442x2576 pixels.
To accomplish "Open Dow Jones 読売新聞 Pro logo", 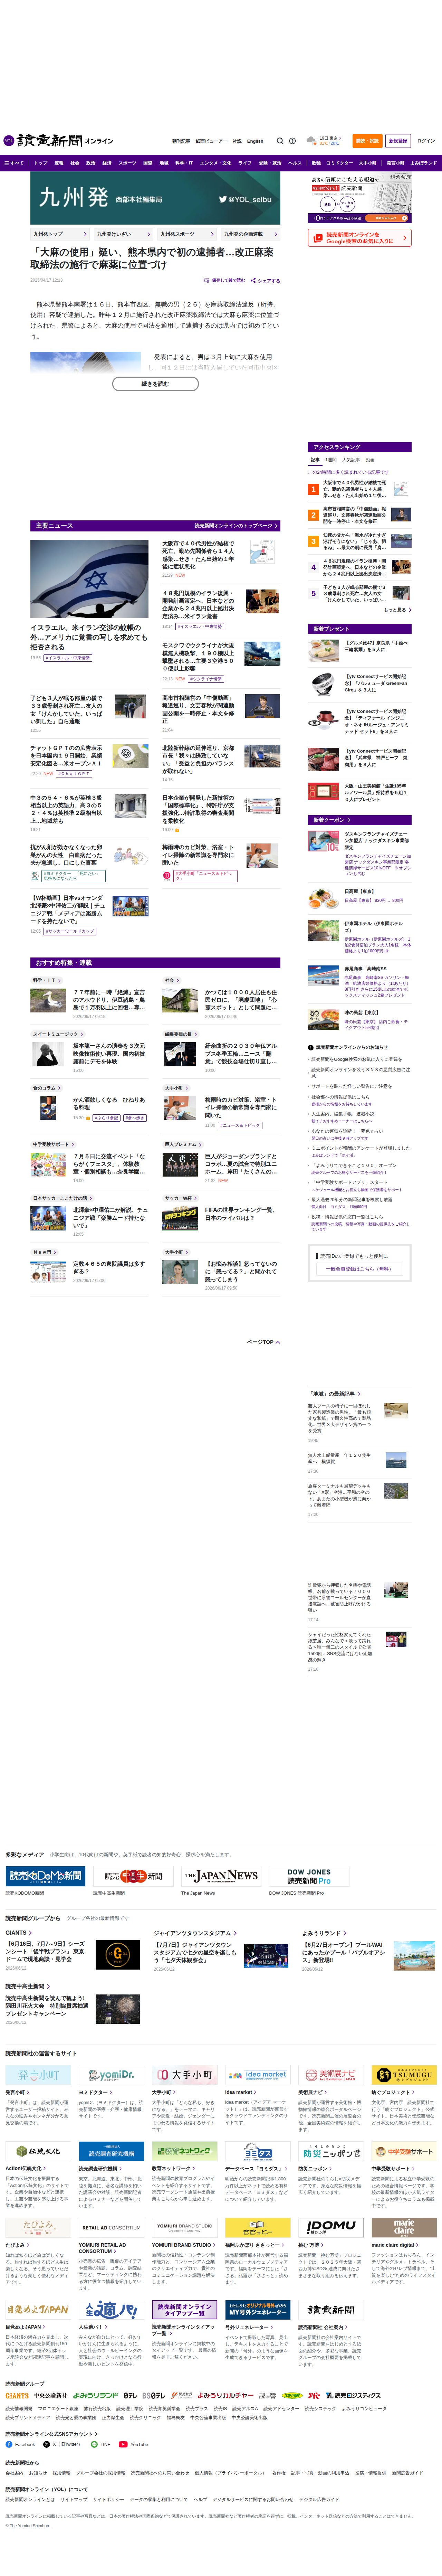I will (309, 1876).
